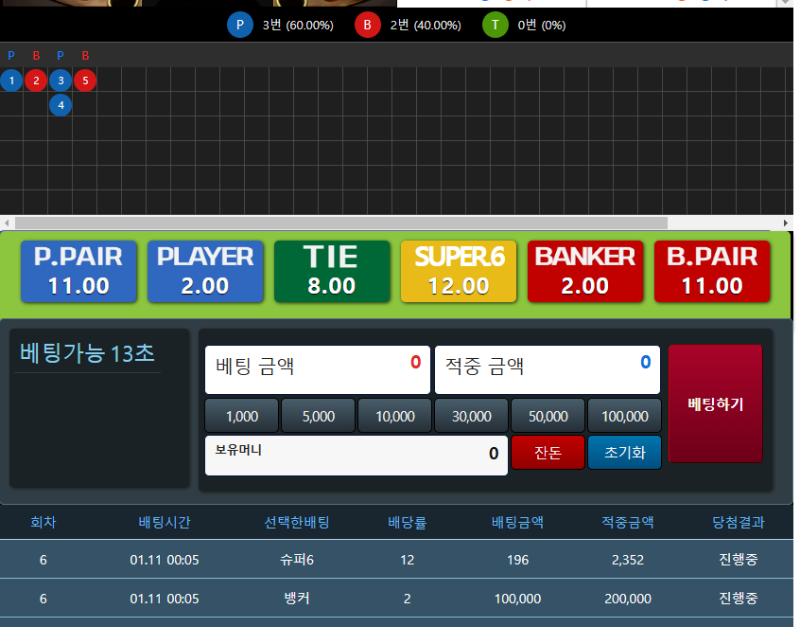Reset bet with 초기화 button

point(624,453)
